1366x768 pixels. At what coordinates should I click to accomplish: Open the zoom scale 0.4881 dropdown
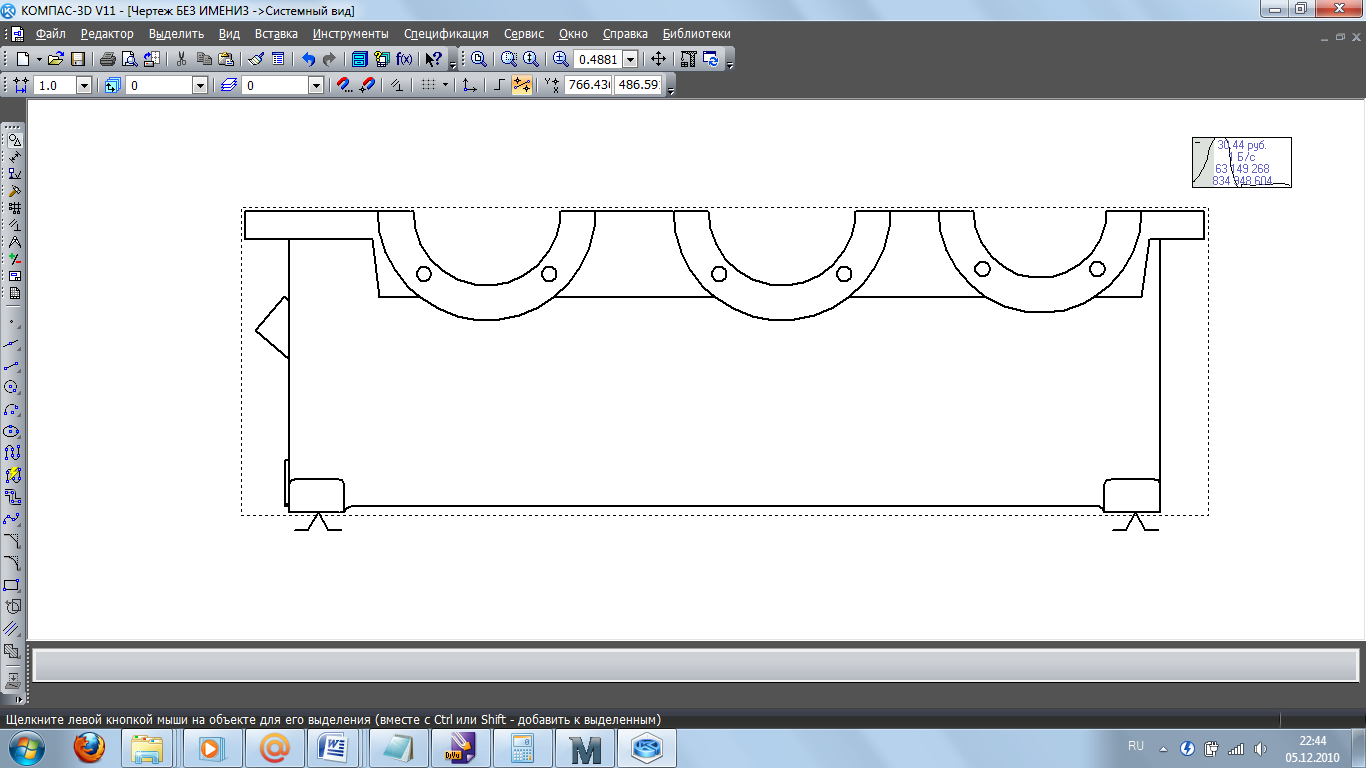click(630, 59)
